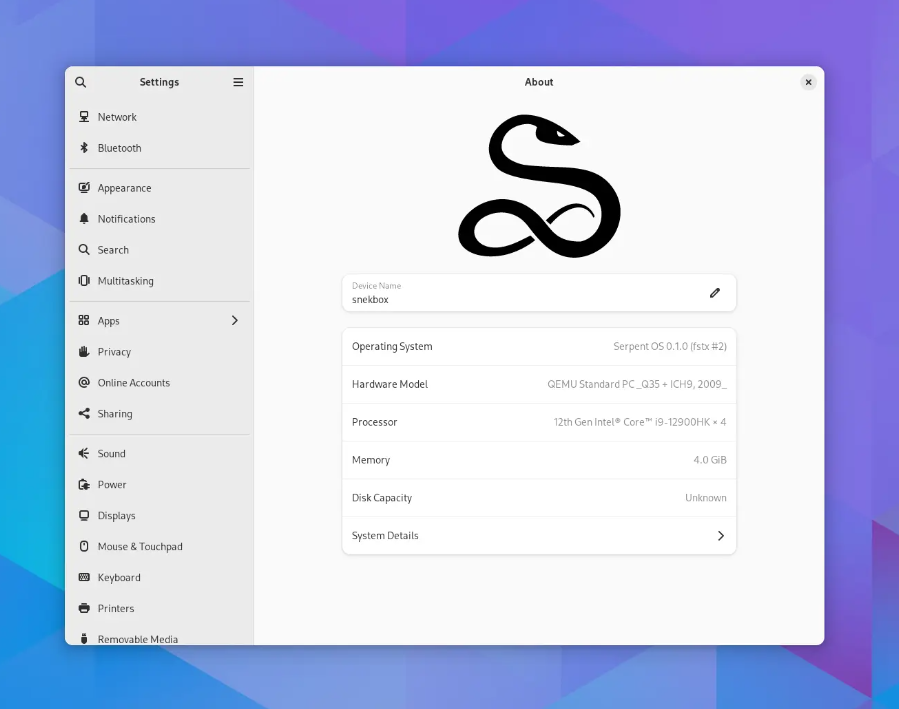Click the 'Unknown' disk capacity value

coord(706,498)
